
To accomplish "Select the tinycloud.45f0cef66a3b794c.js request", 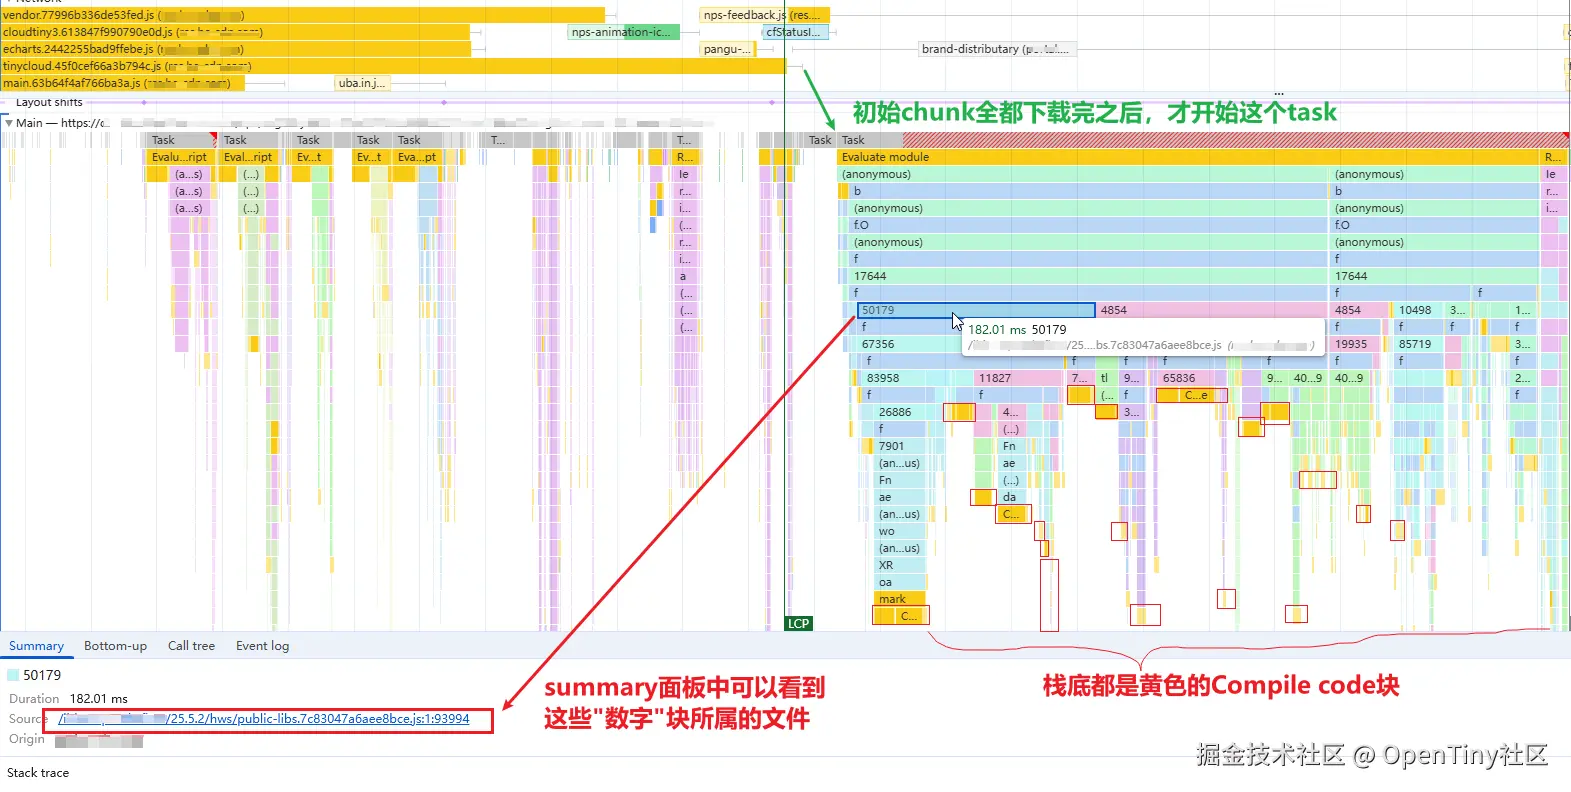I will click(x=392, y=66).
